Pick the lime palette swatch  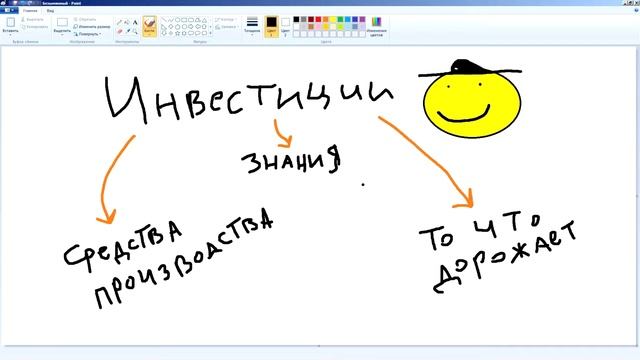point(340,27)
